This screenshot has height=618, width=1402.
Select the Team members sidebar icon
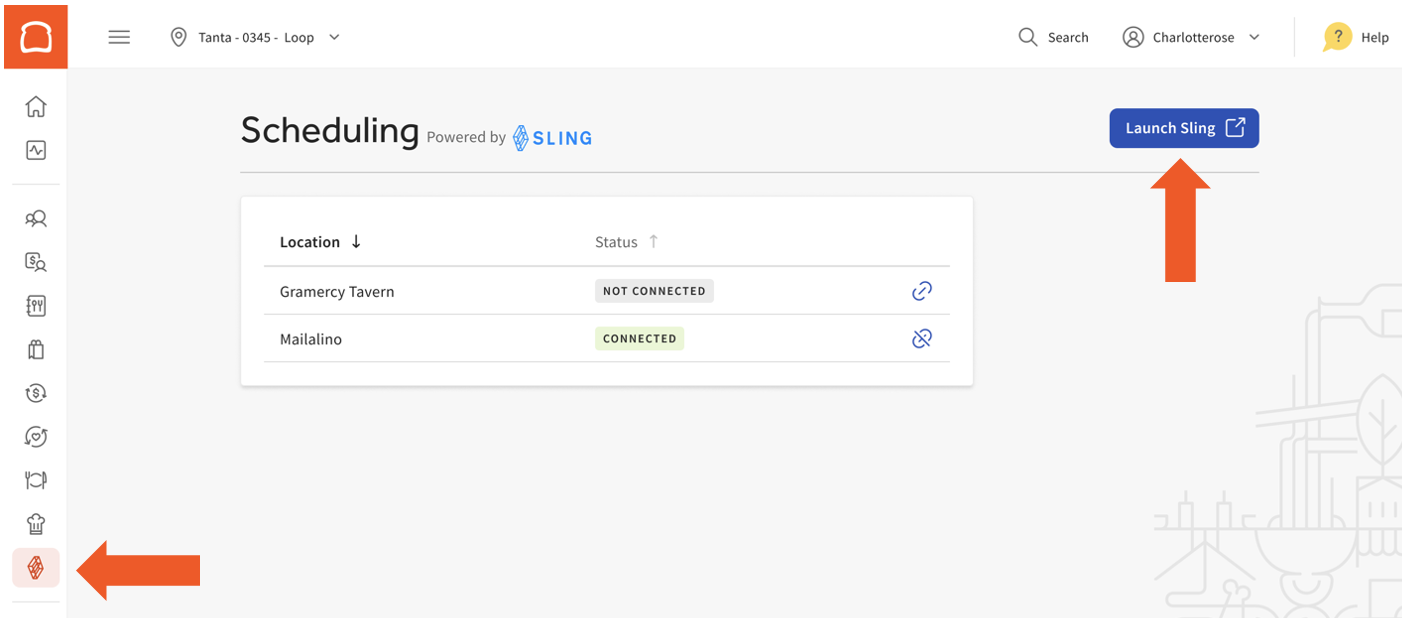pyautogui.click(x=35, y=218)
